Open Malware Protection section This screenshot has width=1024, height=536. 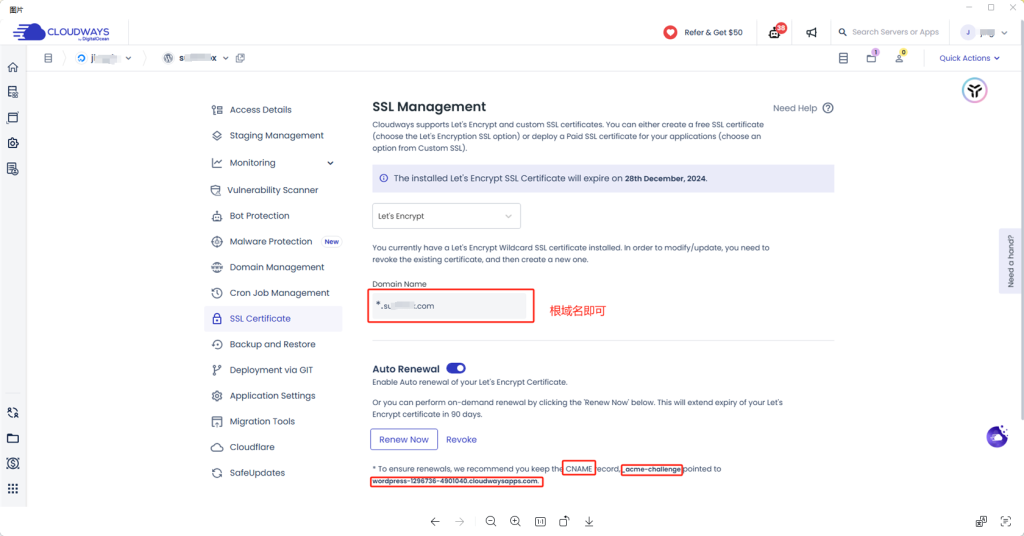(x=273, y=242)
